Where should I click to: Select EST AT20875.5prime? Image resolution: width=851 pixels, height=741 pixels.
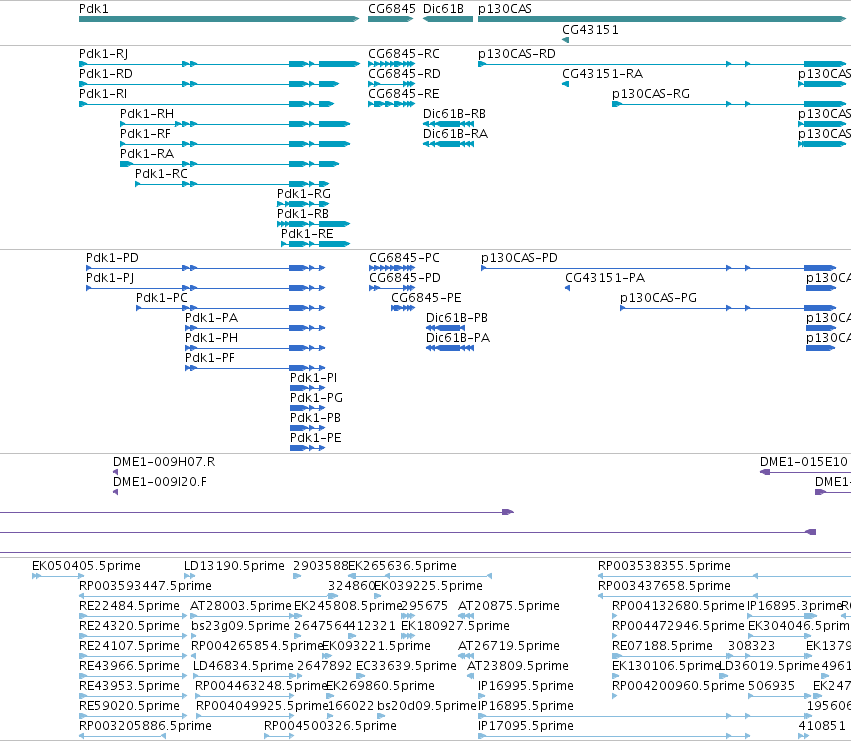pos(509,606)
